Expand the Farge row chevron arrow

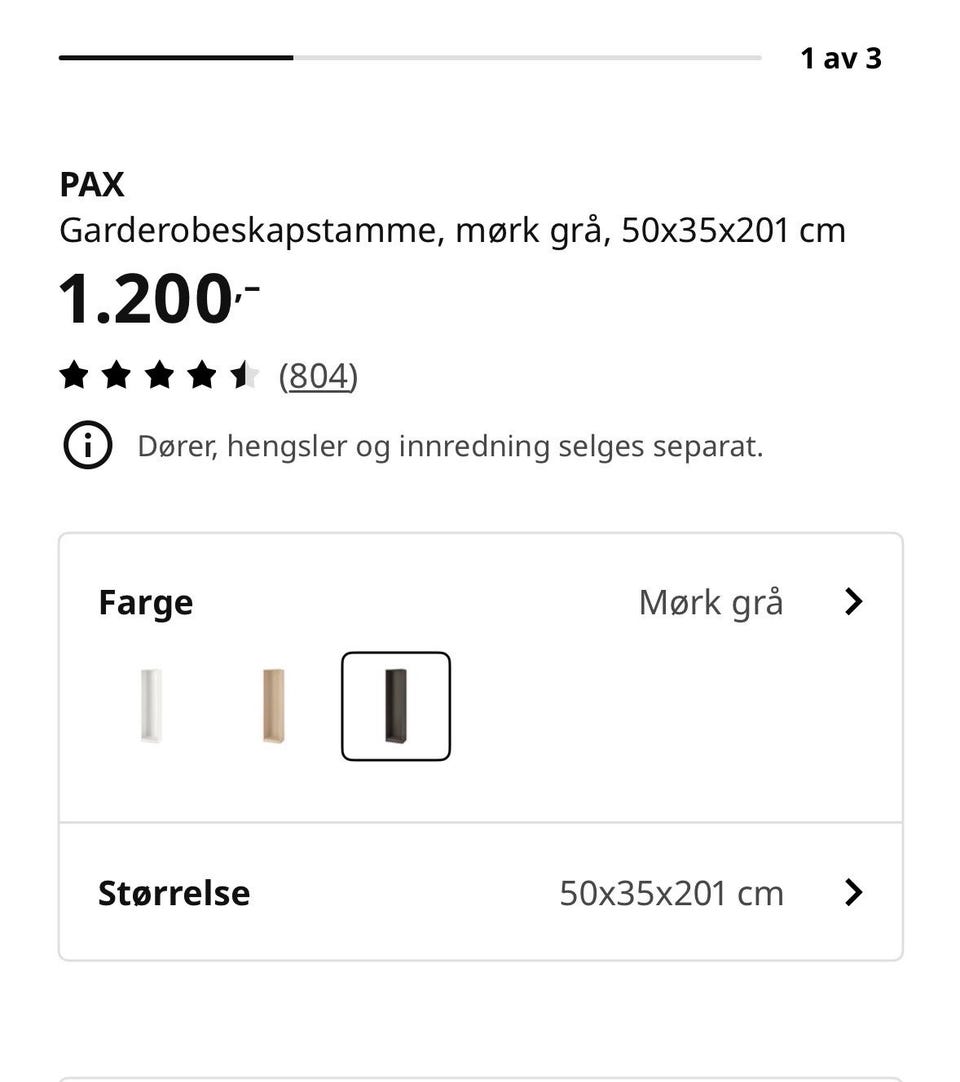coord(854,602)
